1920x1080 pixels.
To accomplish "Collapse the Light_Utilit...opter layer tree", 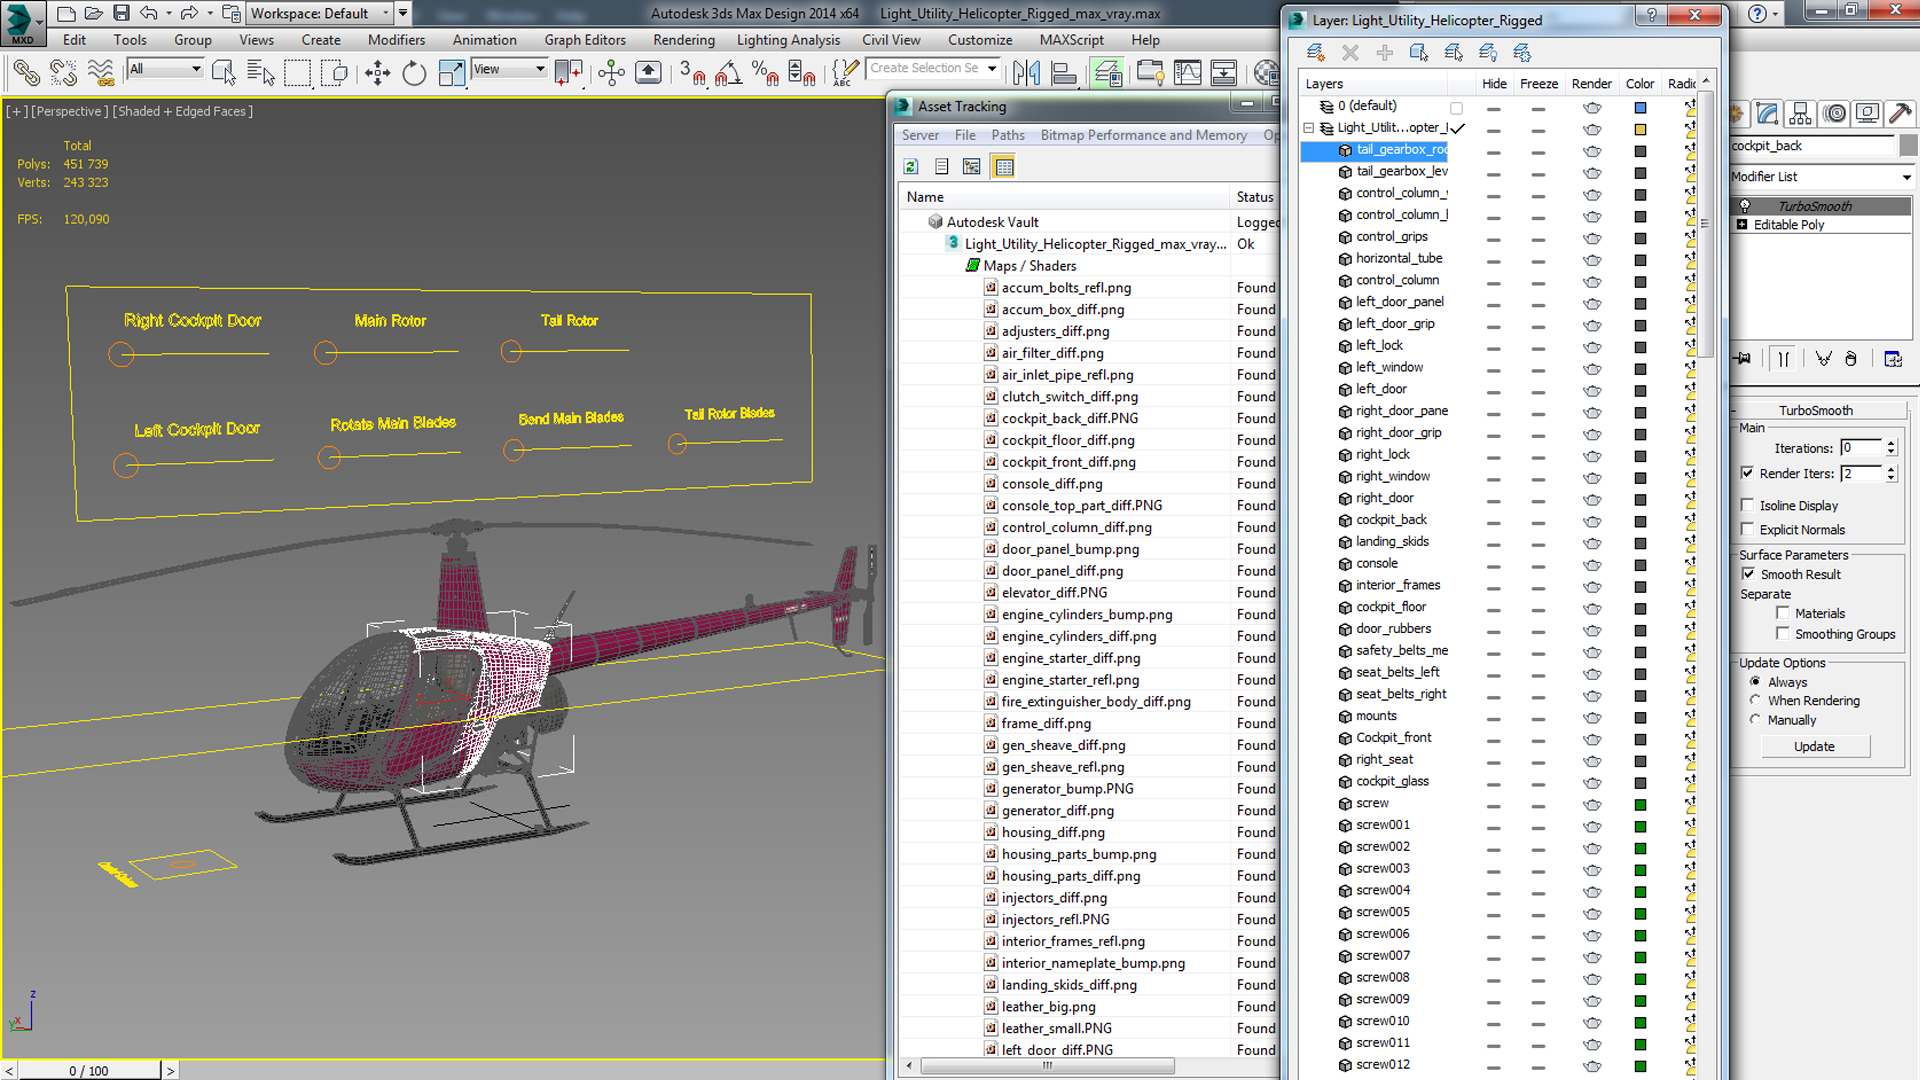I will tap(1308, 128).
